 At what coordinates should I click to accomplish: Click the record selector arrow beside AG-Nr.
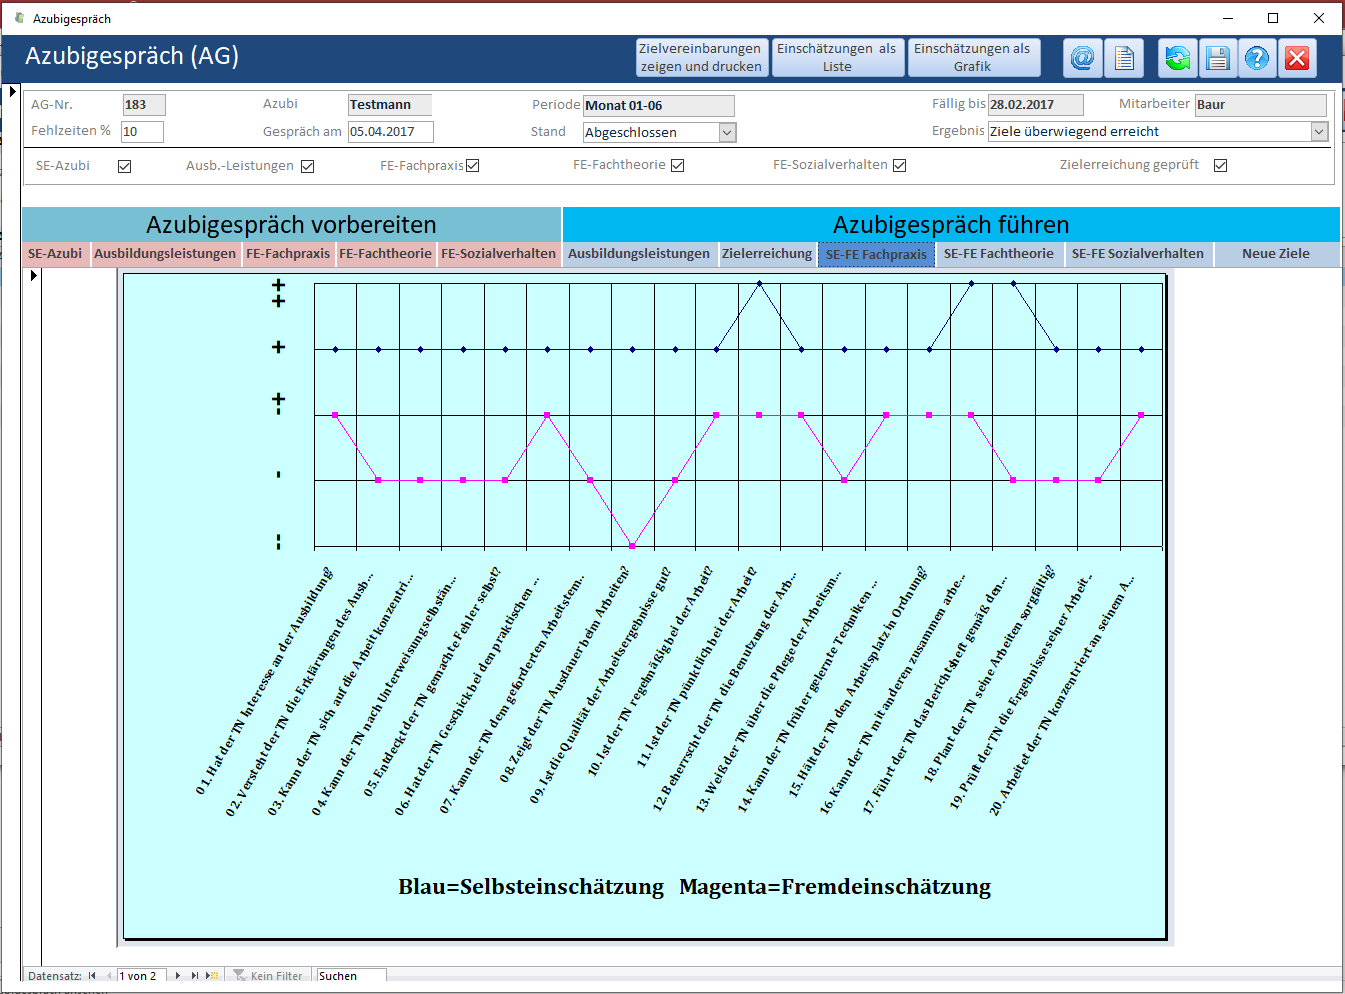13,92
